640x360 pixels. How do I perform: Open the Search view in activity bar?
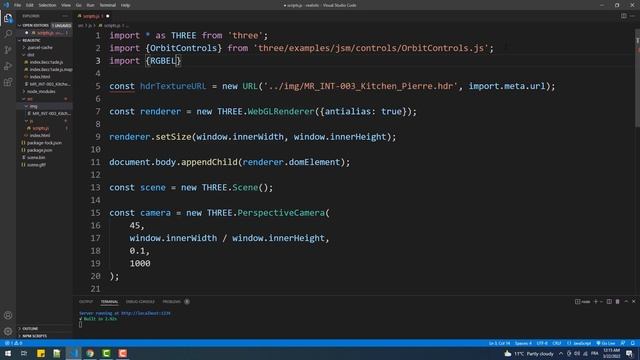8,34
